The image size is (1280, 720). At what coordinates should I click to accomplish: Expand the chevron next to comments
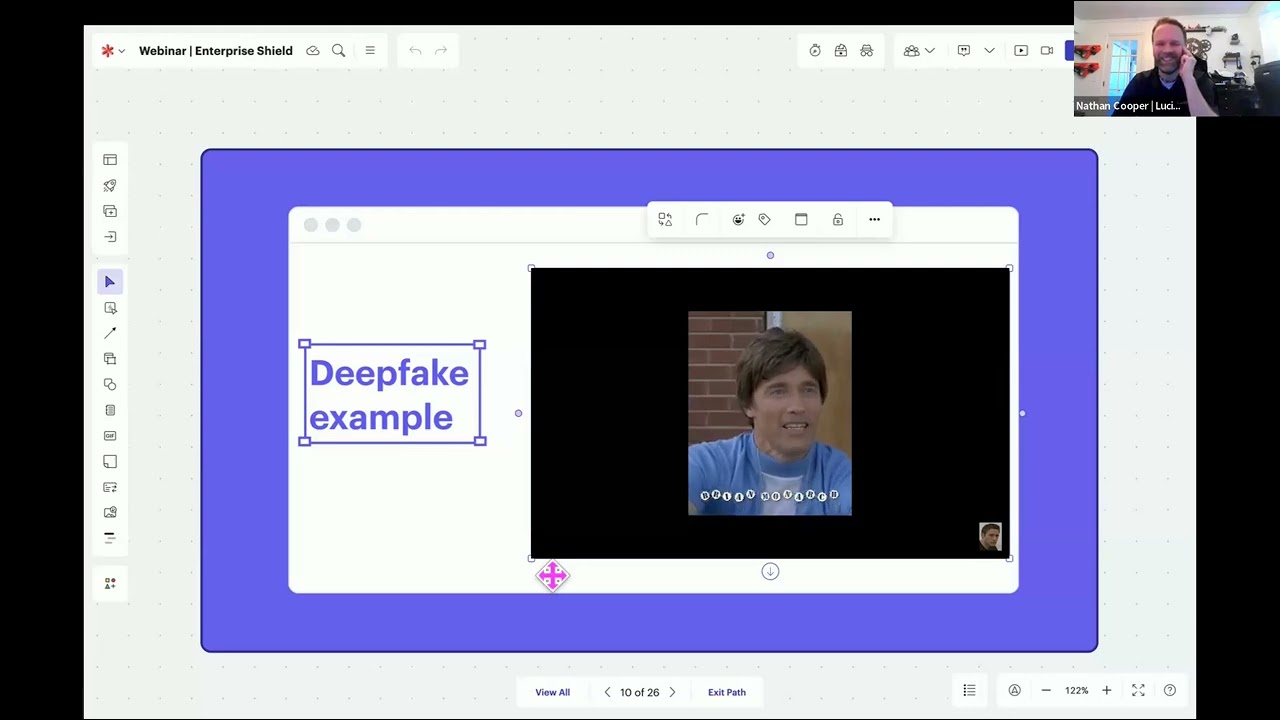(x=989, y=51)
